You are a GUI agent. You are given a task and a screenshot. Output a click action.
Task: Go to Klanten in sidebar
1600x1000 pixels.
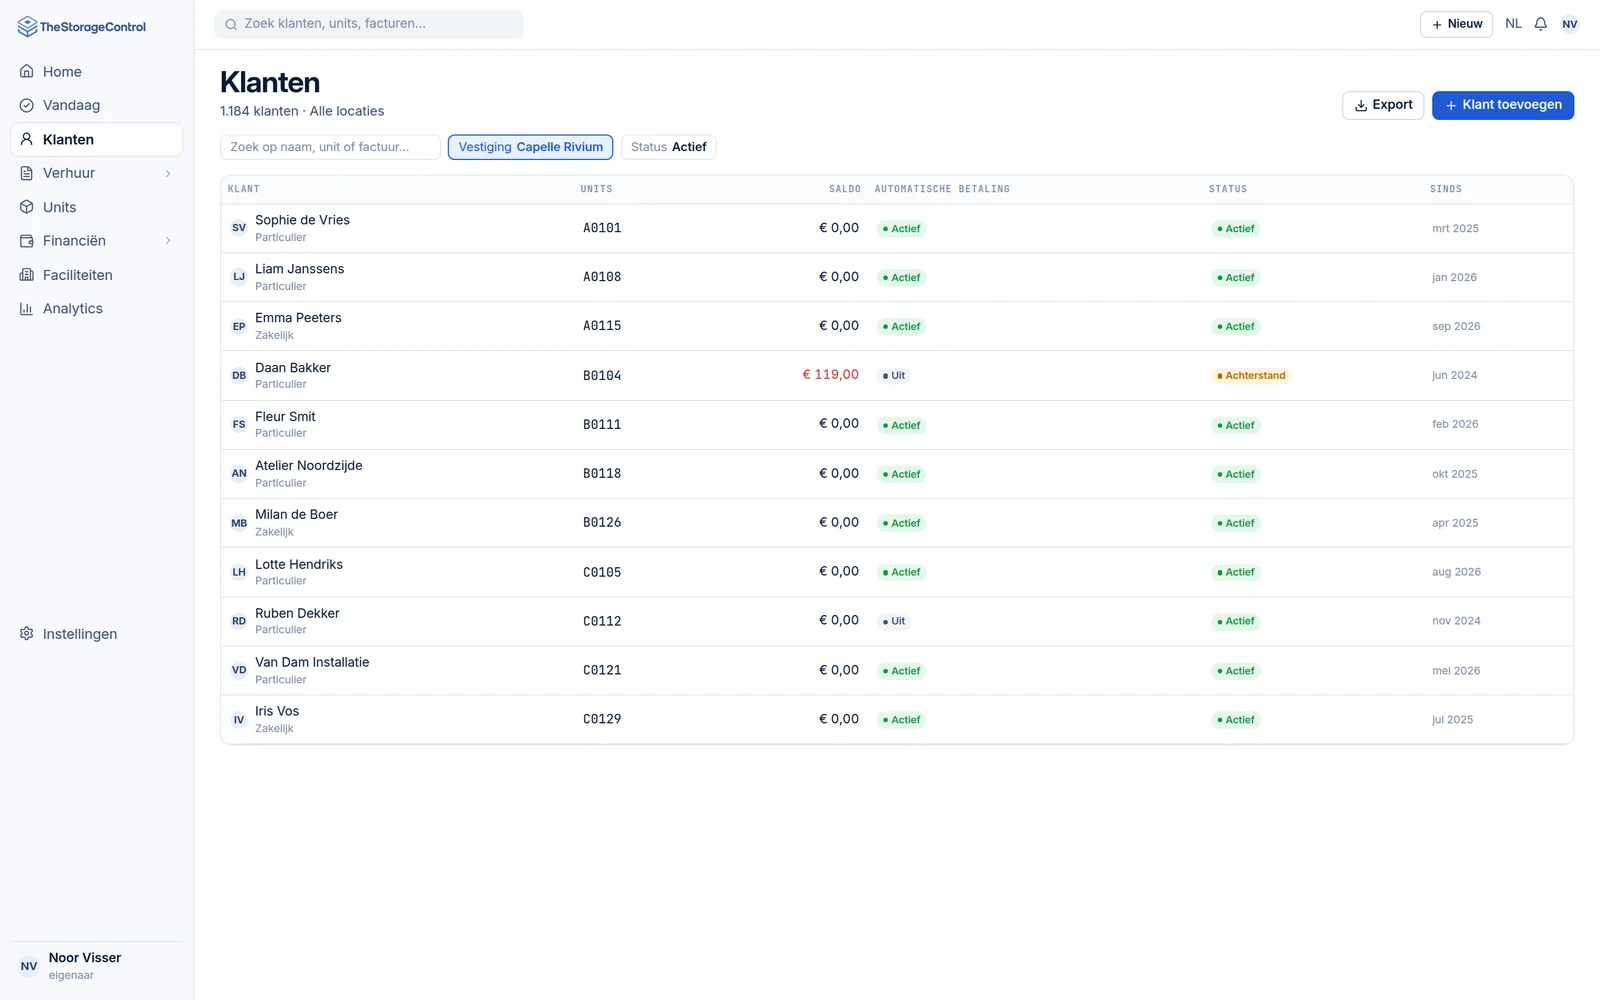(96, 140)
